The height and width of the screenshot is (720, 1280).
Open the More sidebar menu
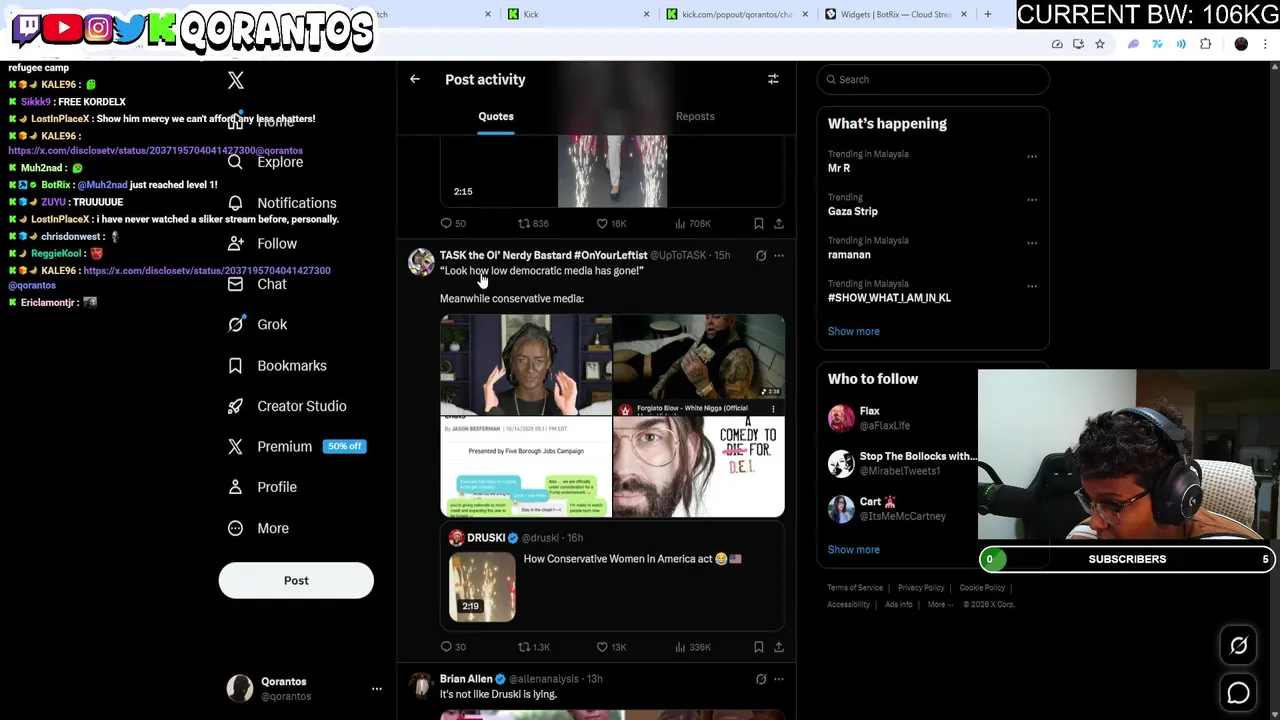click(258, 528)
